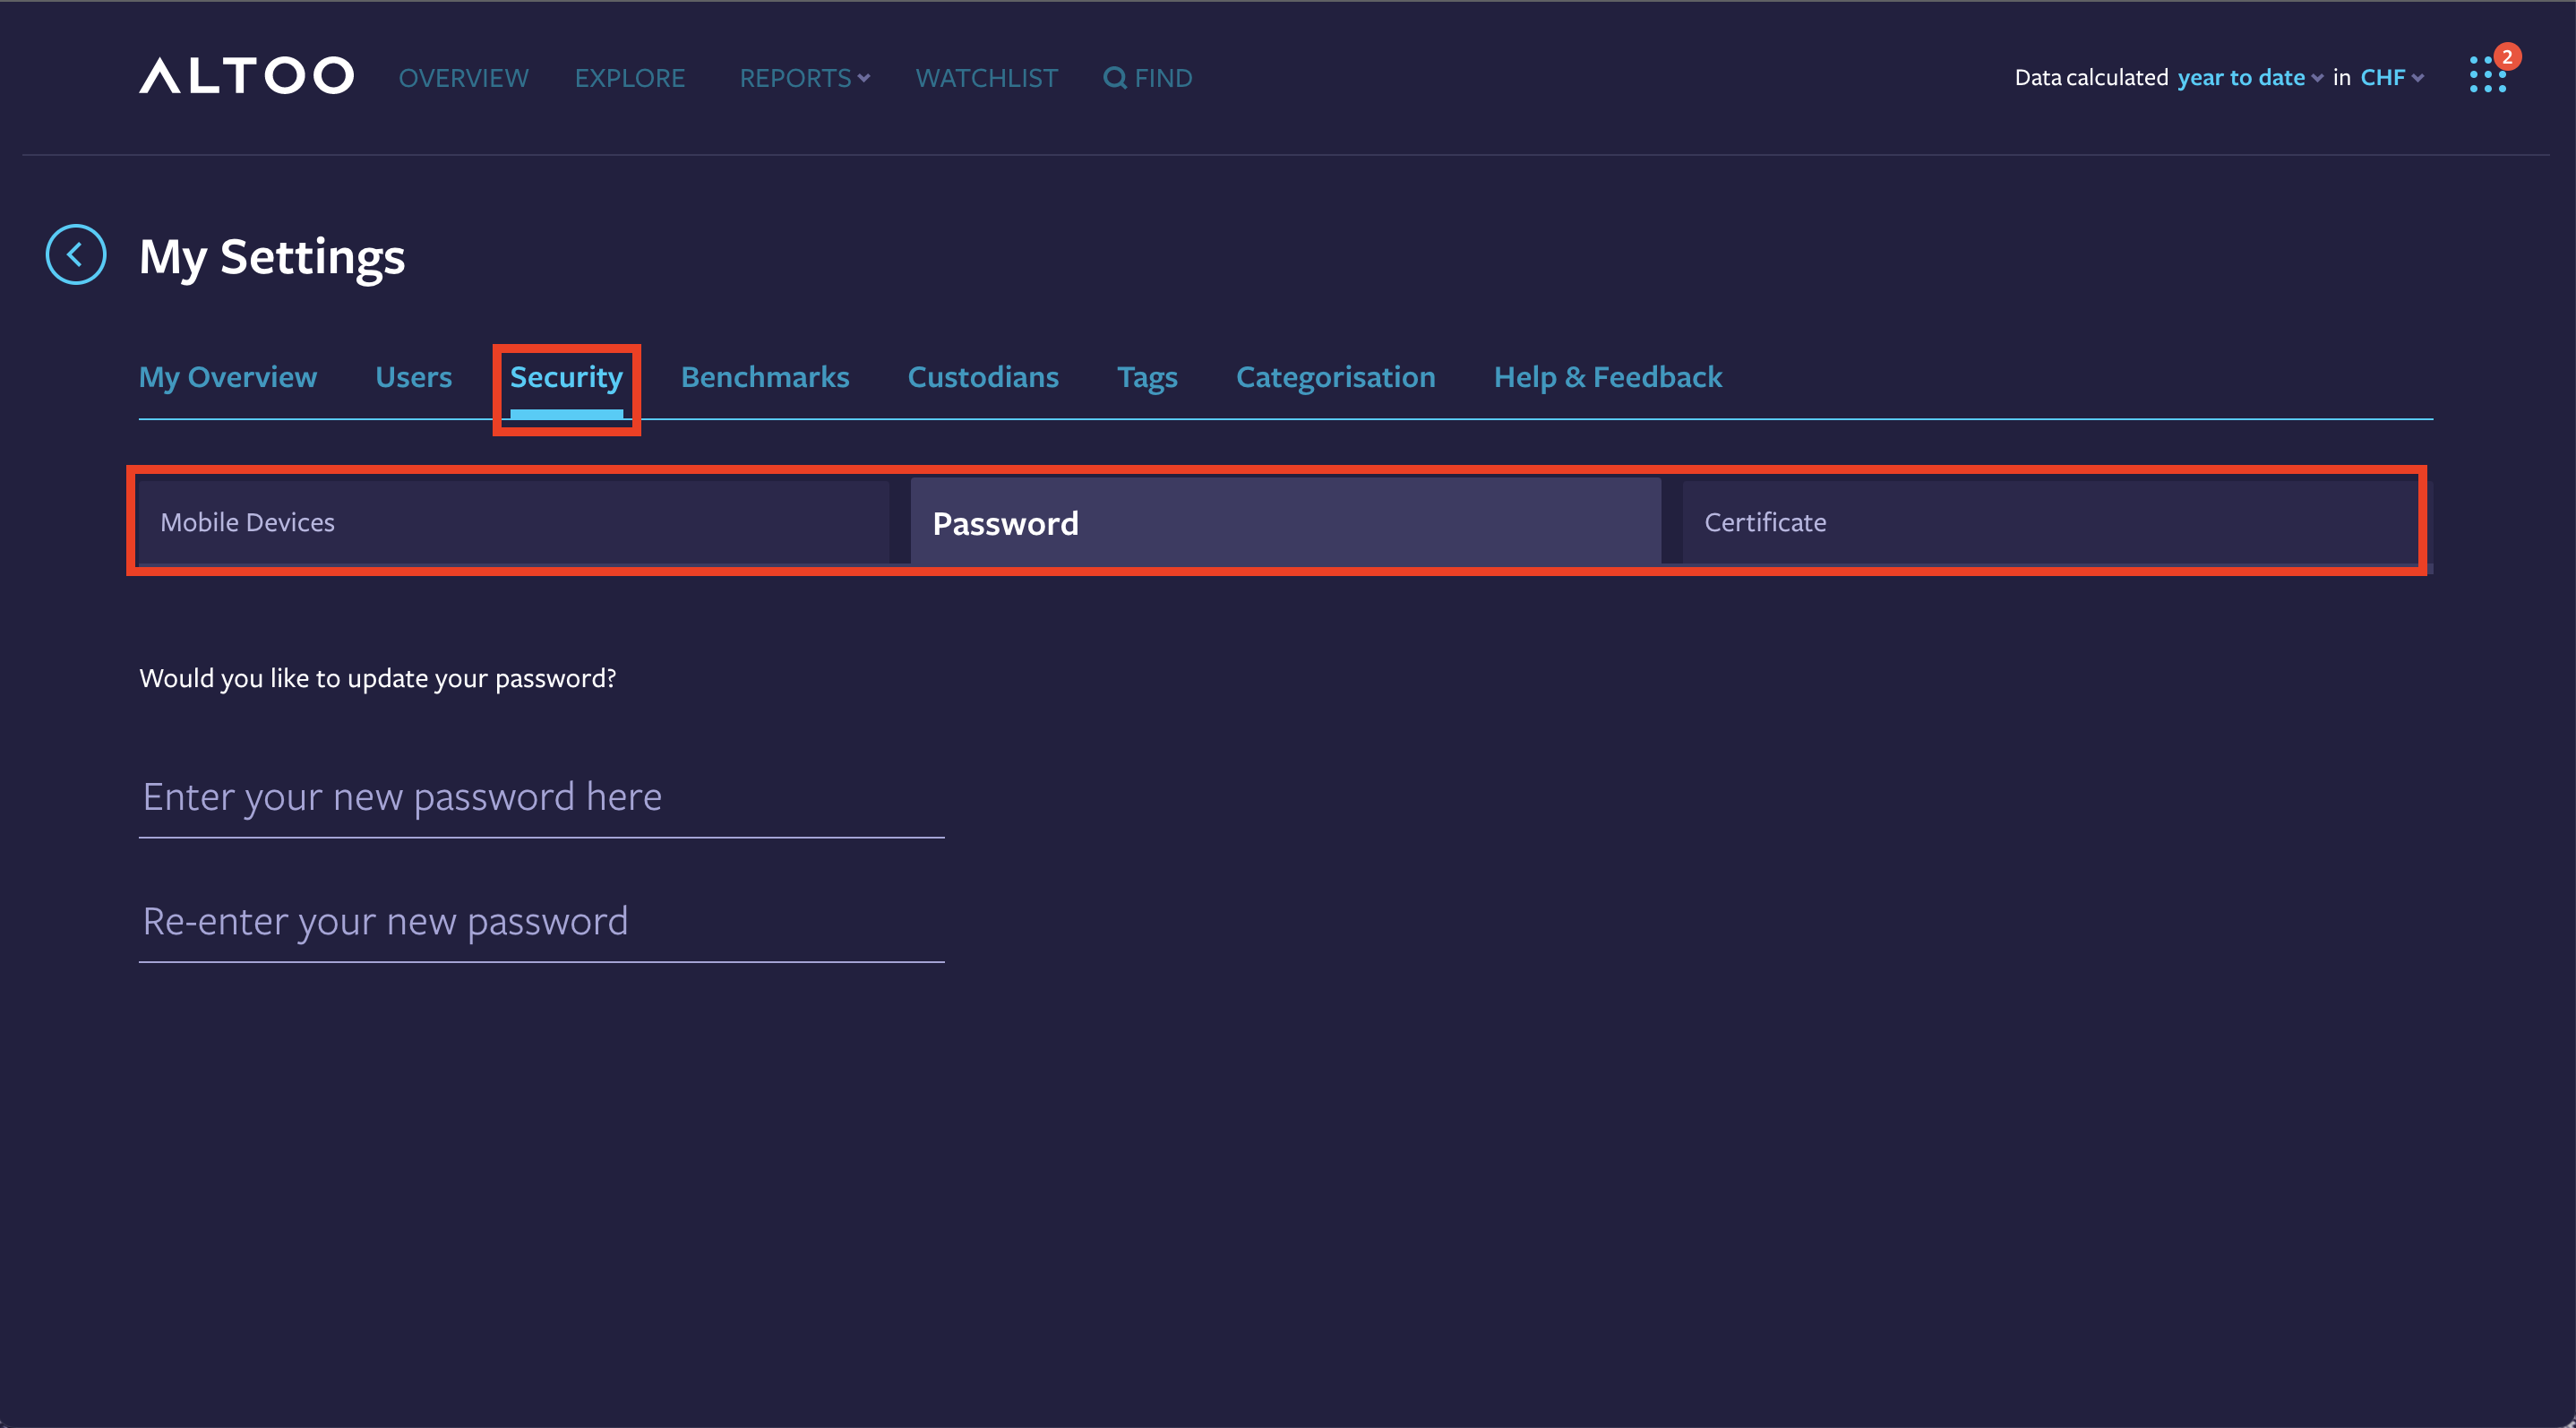Click the Altoo logo
The image size is (2576, 1428).
pyautogui.click(x=246, y=76)
